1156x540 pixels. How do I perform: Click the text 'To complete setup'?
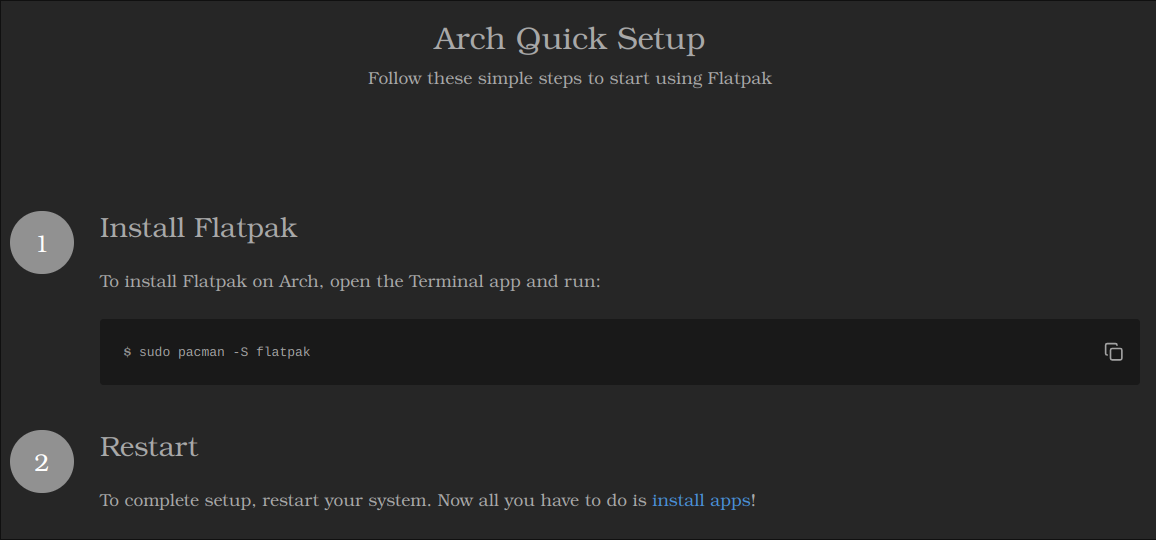click(x=174, y=500)
